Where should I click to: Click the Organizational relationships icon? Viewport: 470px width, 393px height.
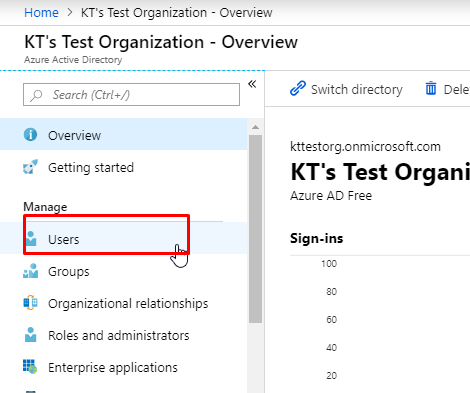(30, 303)
